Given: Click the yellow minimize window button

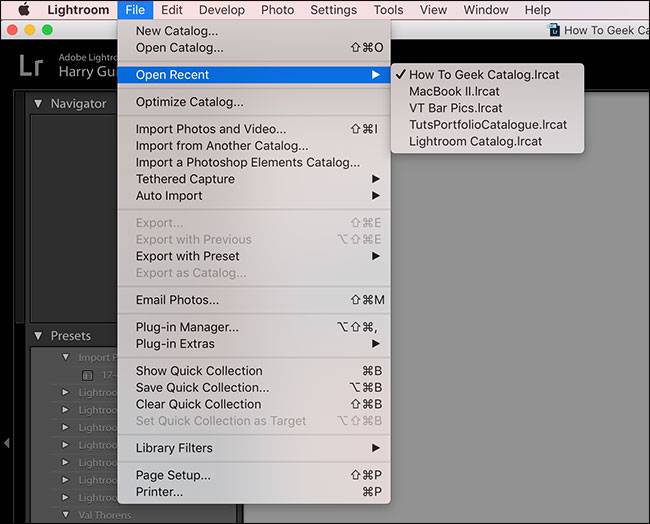Looking at the screenshot, I should coord(30,30).
